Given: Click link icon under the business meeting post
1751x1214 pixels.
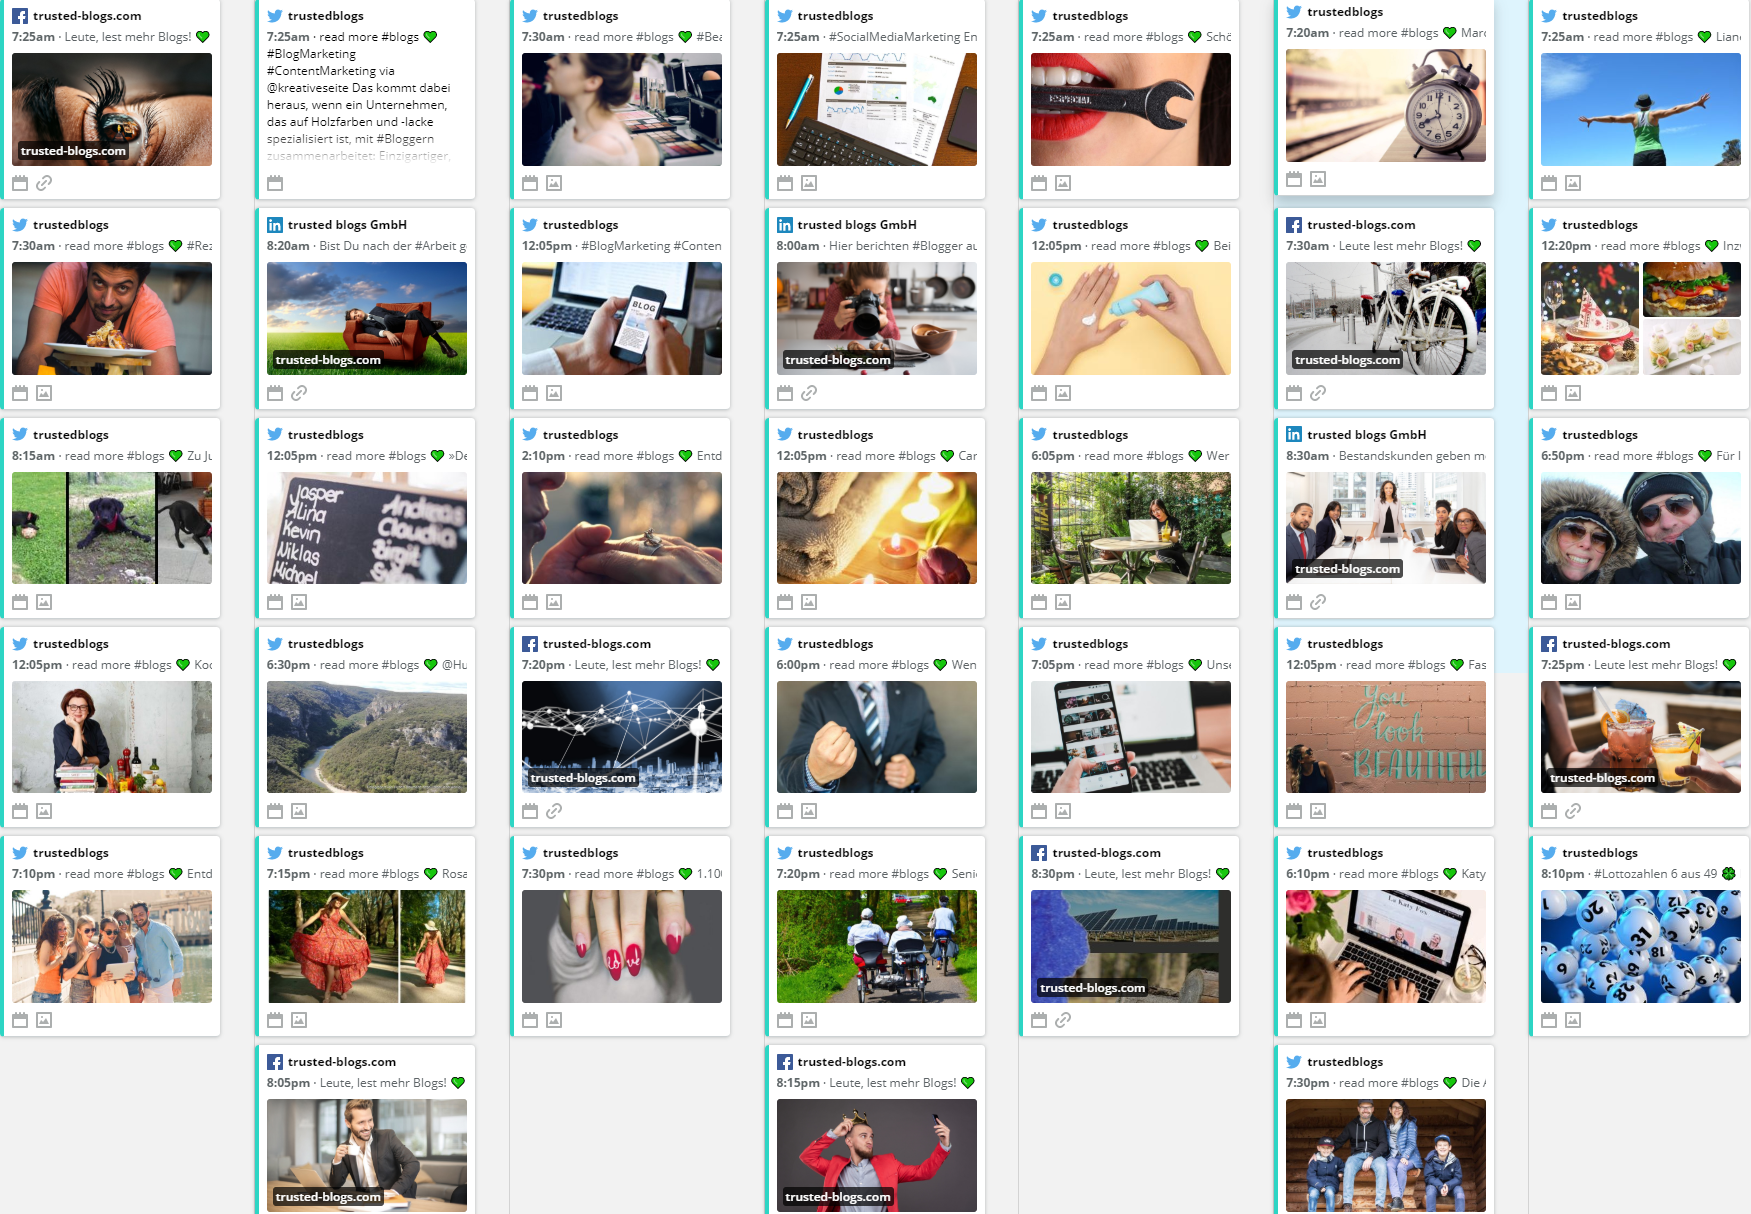Looking at the screenshot, I should (x=1318, y=602).
